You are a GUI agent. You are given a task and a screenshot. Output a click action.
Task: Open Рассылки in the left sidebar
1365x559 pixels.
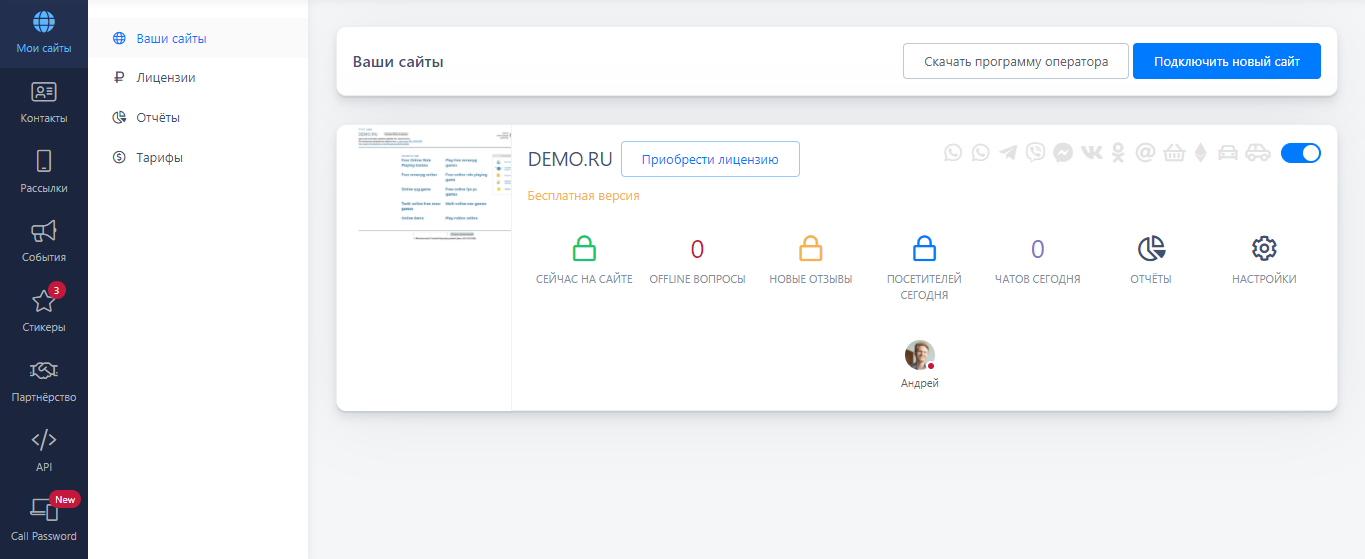[44, 173]
